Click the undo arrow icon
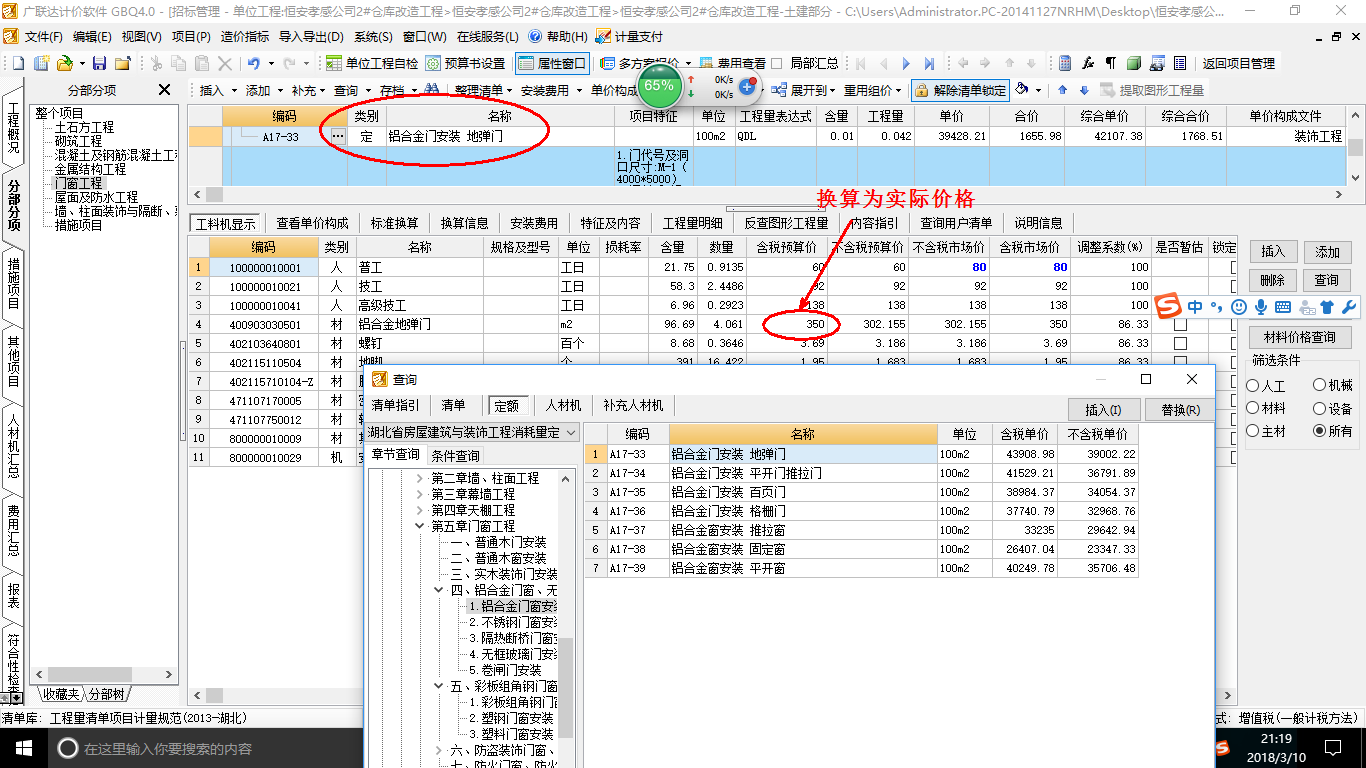The width and height of the screenshot is (1366, 768). click(254, 63)
